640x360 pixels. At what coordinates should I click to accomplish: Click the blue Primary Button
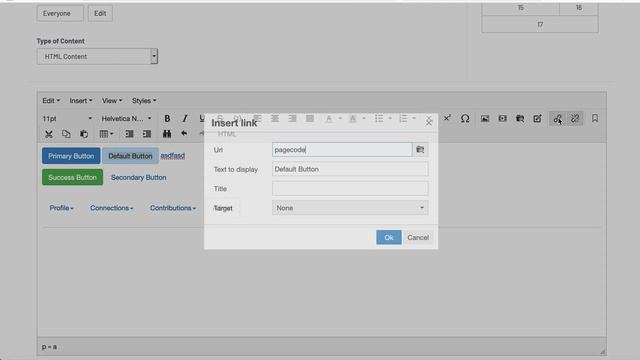pos(71,156)
